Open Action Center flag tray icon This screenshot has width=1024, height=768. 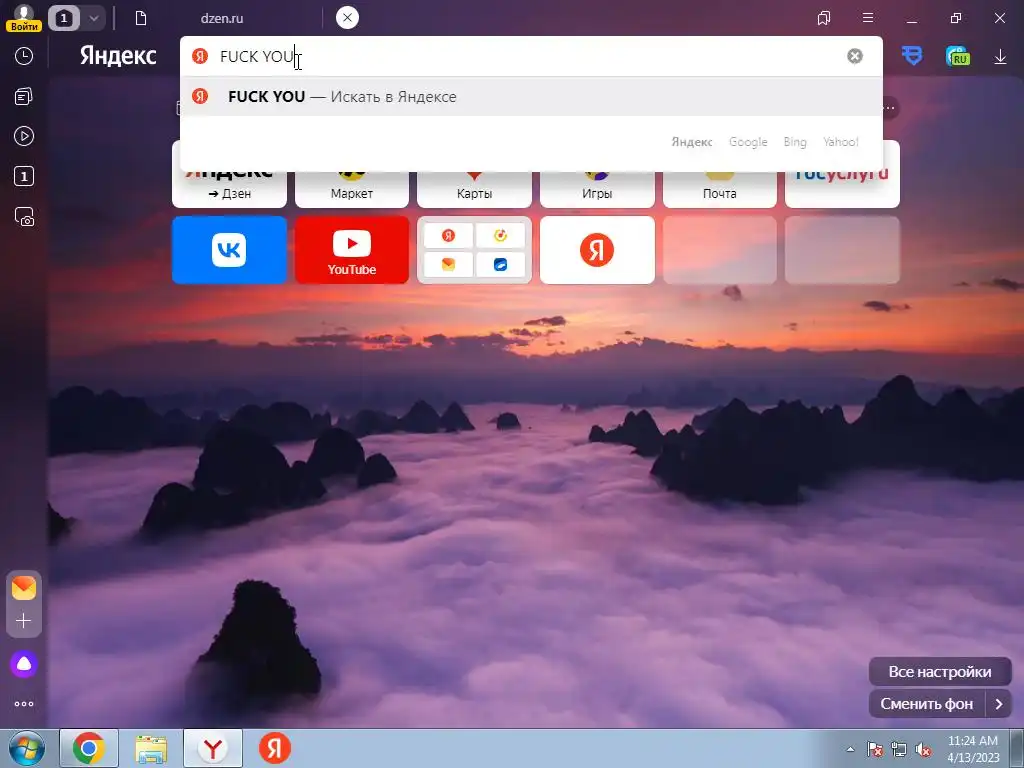[875, 749]
